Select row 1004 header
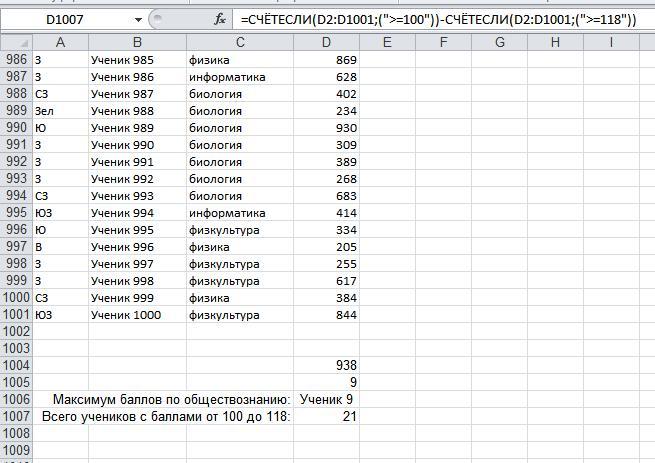 (x=17, y=366)
